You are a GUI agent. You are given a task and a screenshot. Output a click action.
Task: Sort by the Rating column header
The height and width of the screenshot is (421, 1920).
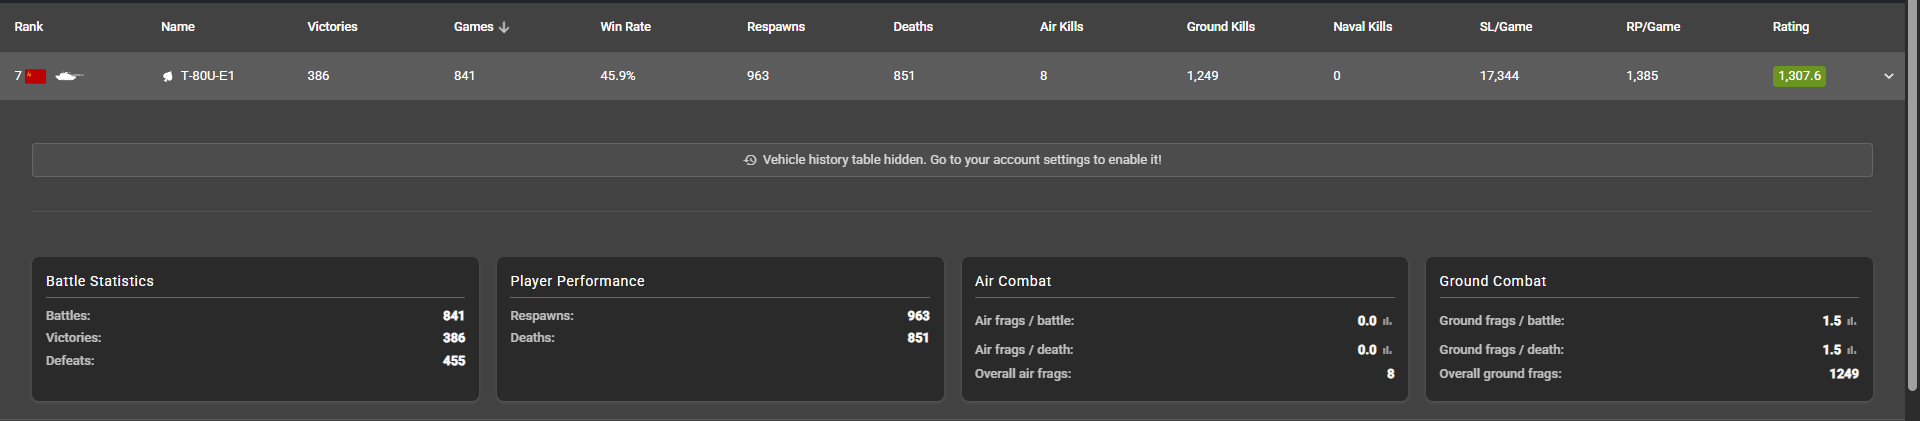pos(1790,27)
